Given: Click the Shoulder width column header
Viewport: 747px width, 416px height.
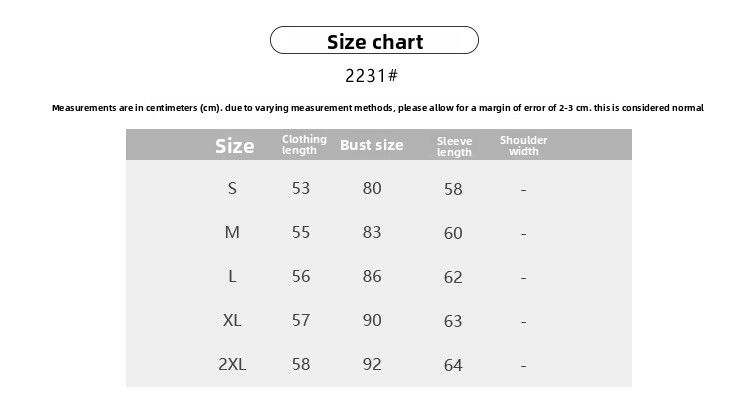Looking at the screenshot, I should [523, 146].
